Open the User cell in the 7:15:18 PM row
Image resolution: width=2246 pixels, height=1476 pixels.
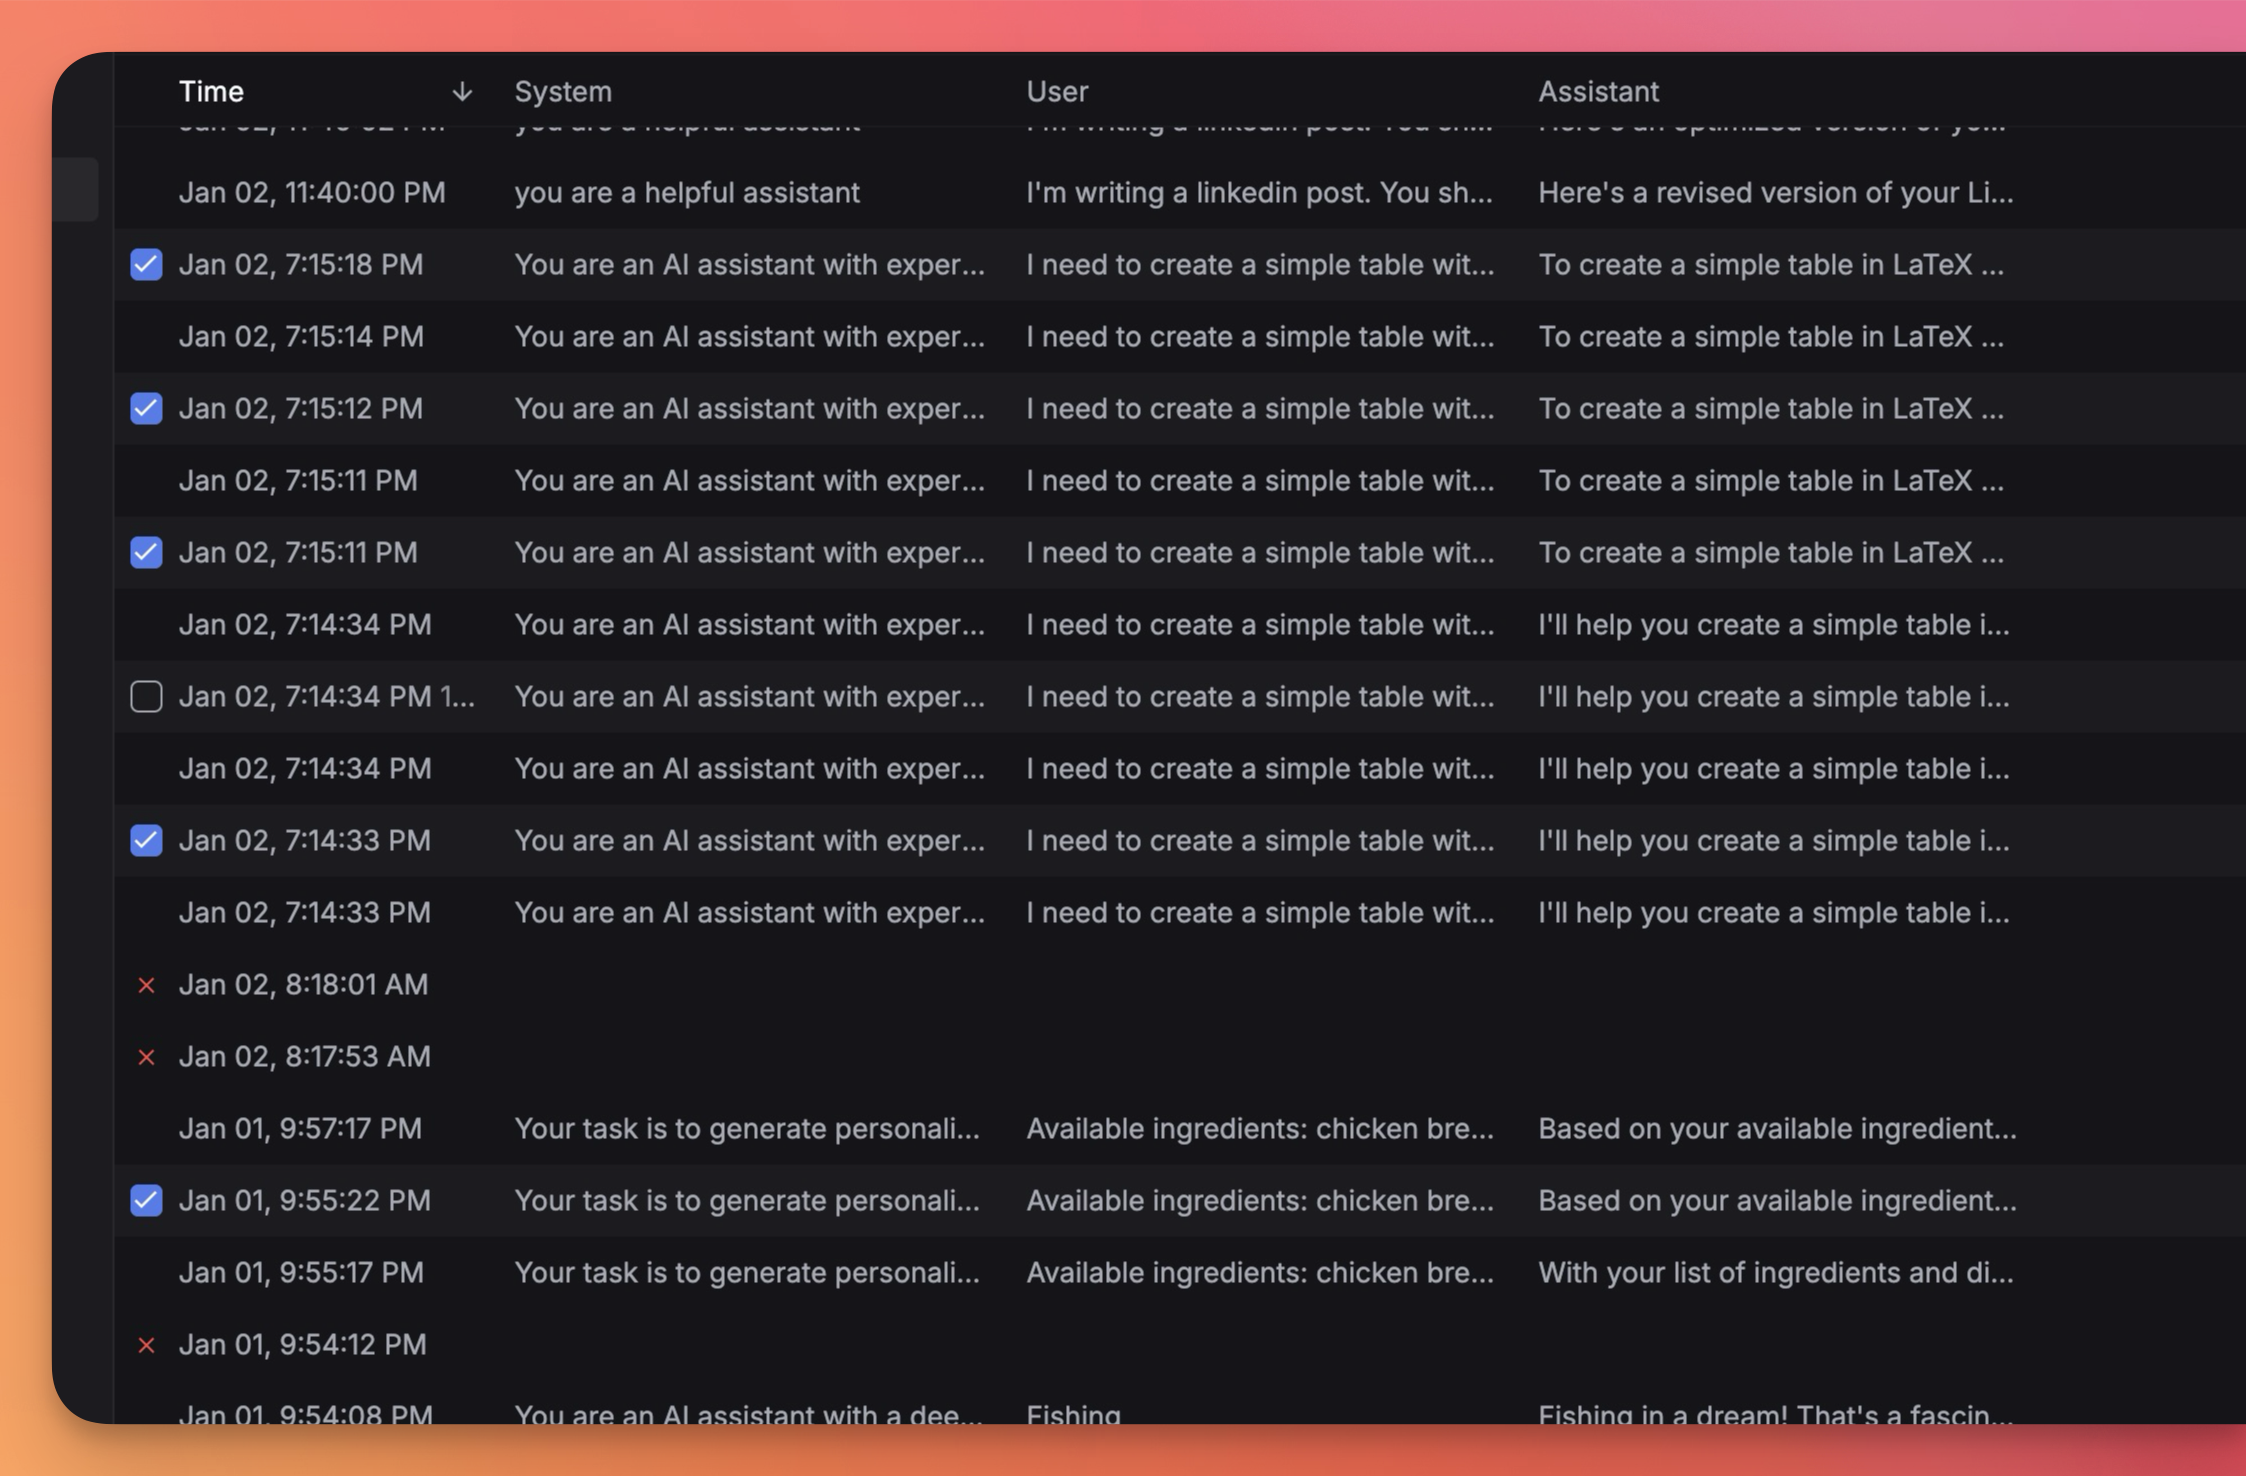tap(1260, 265)
